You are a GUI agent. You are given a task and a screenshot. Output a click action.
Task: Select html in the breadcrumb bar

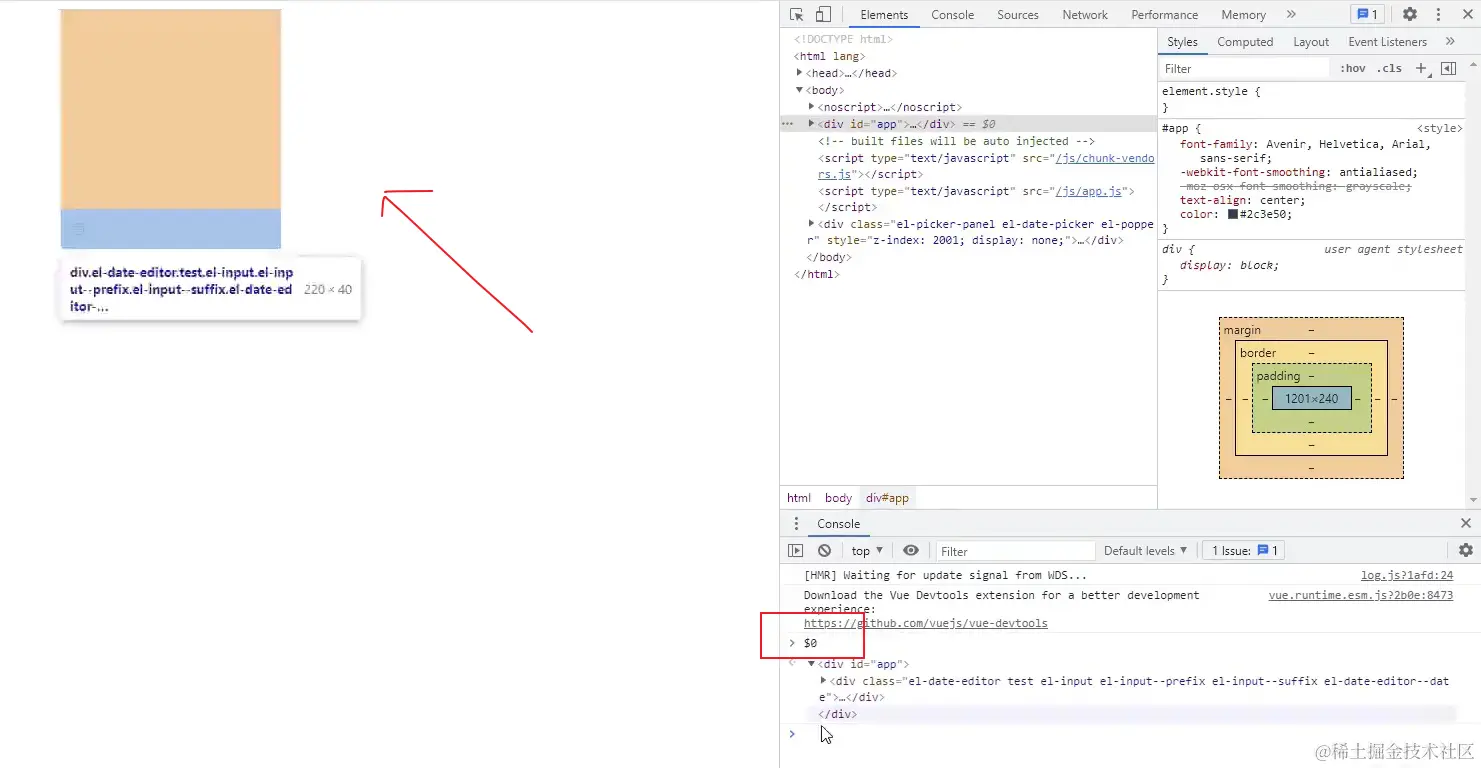[799, 498]
